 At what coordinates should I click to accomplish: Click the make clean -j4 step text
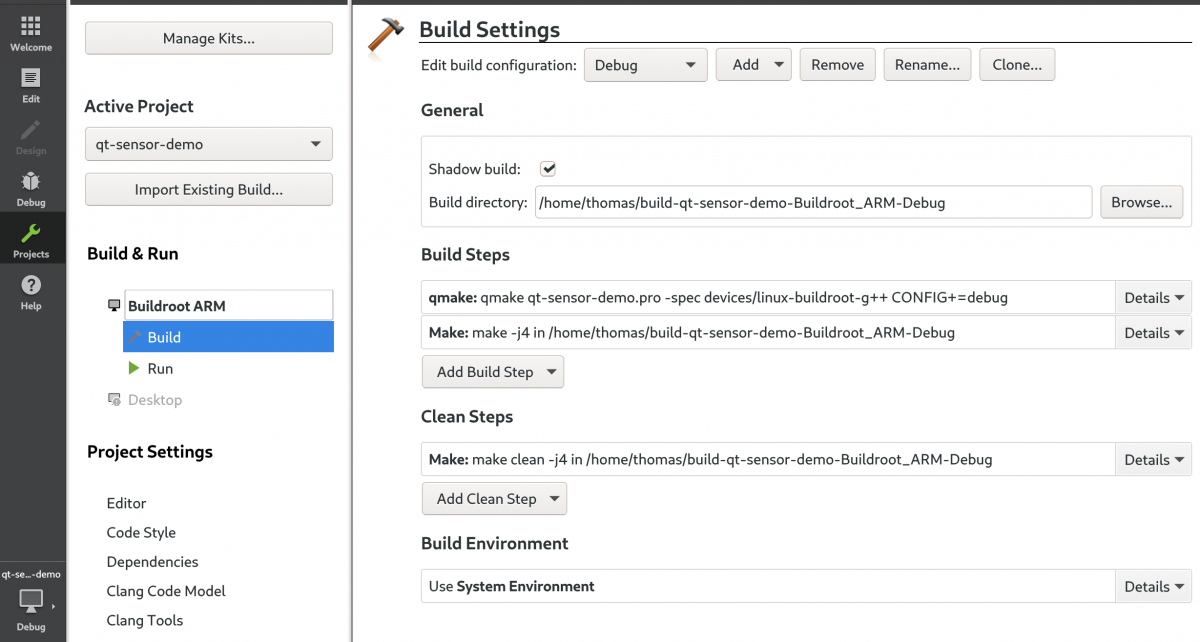710,459
